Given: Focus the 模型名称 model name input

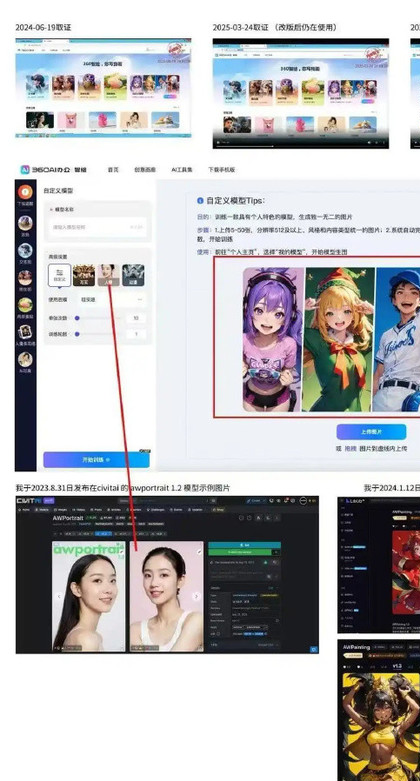Looking at the screenshot, I should (98, 227).
